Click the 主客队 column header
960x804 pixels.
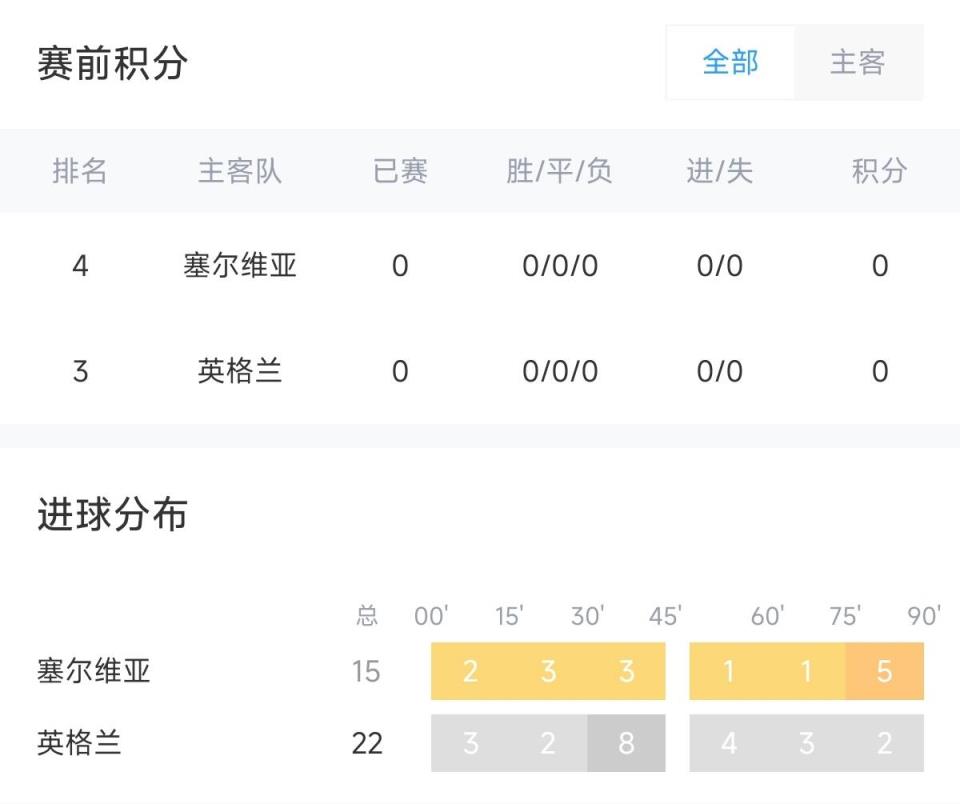click(x=240, y=172)
